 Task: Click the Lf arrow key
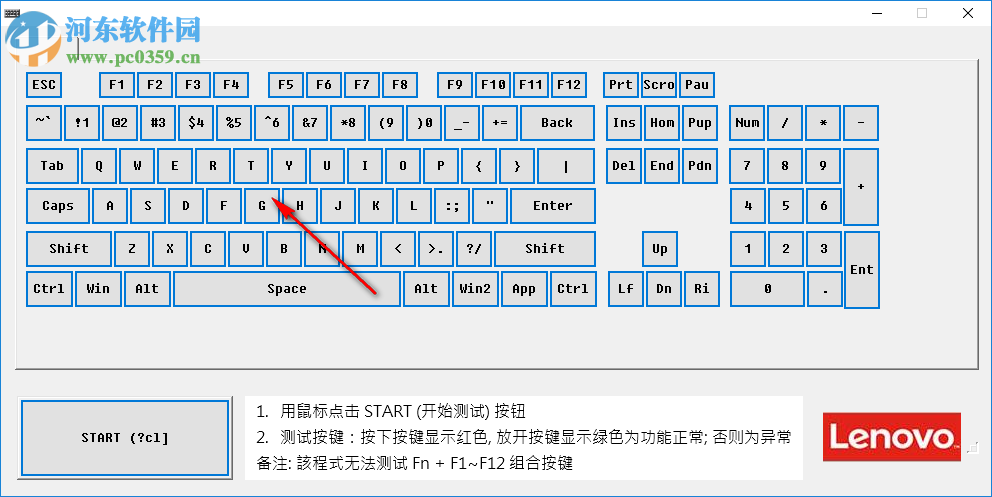[626, 289]
